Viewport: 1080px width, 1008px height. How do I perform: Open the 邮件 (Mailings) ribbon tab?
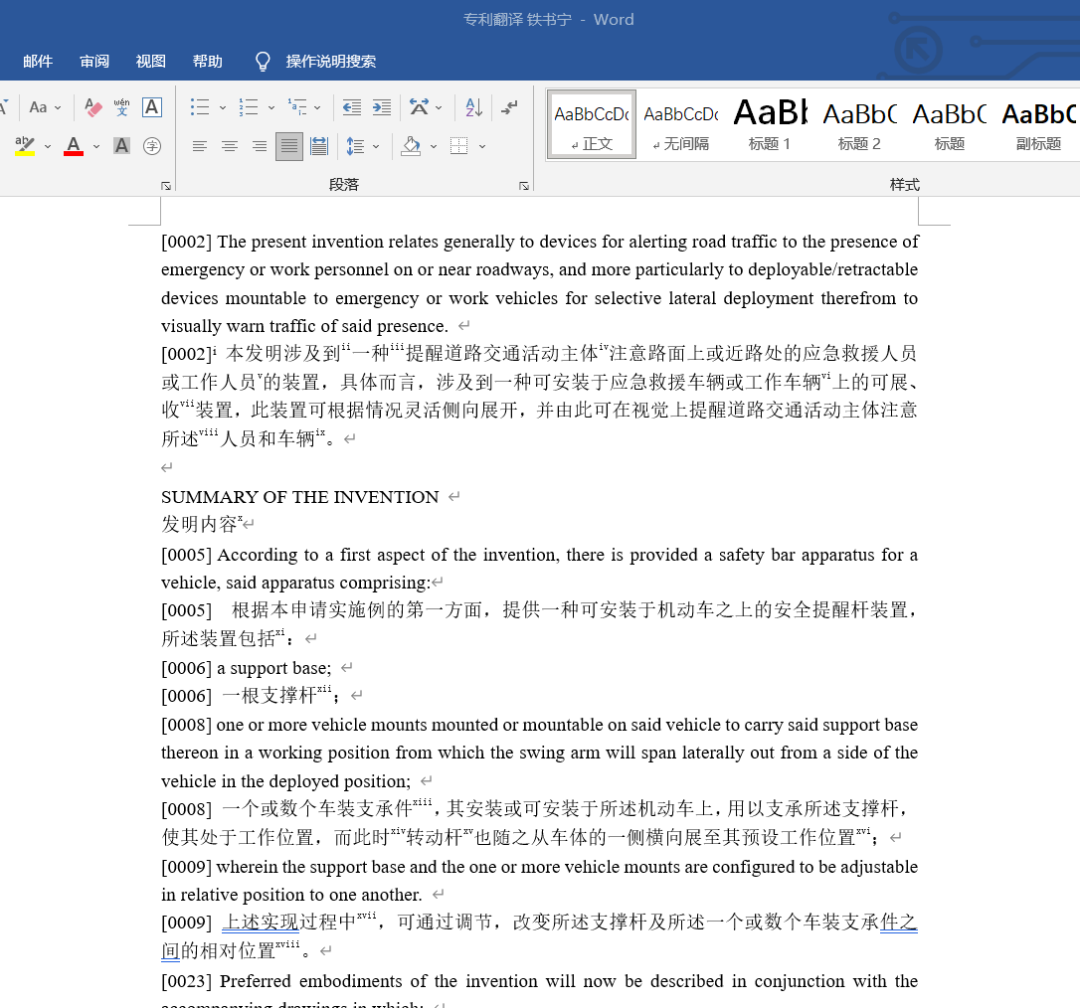coord(37,61)
